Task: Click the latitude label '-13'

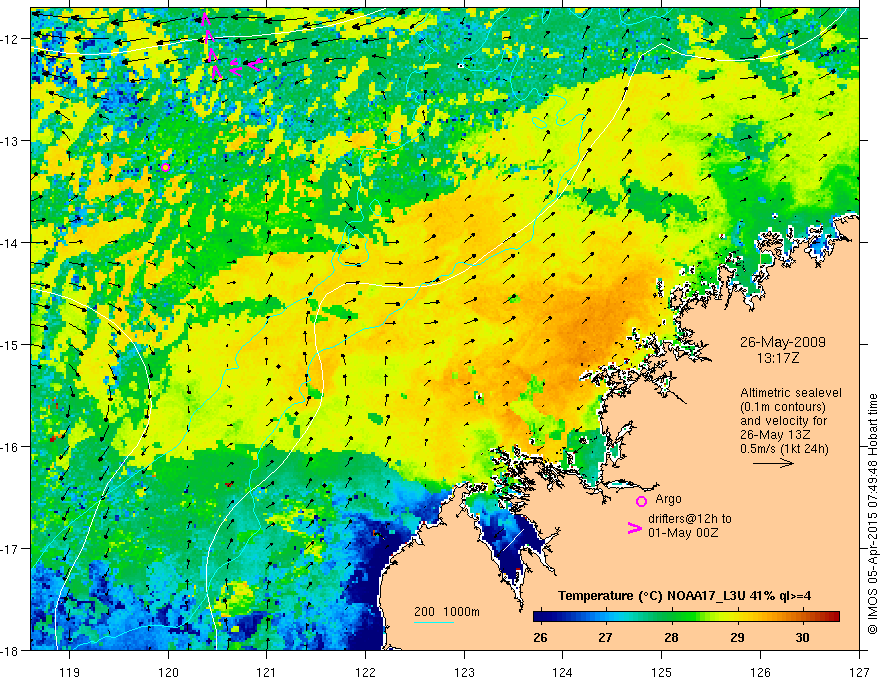Action: pos(10,140)
